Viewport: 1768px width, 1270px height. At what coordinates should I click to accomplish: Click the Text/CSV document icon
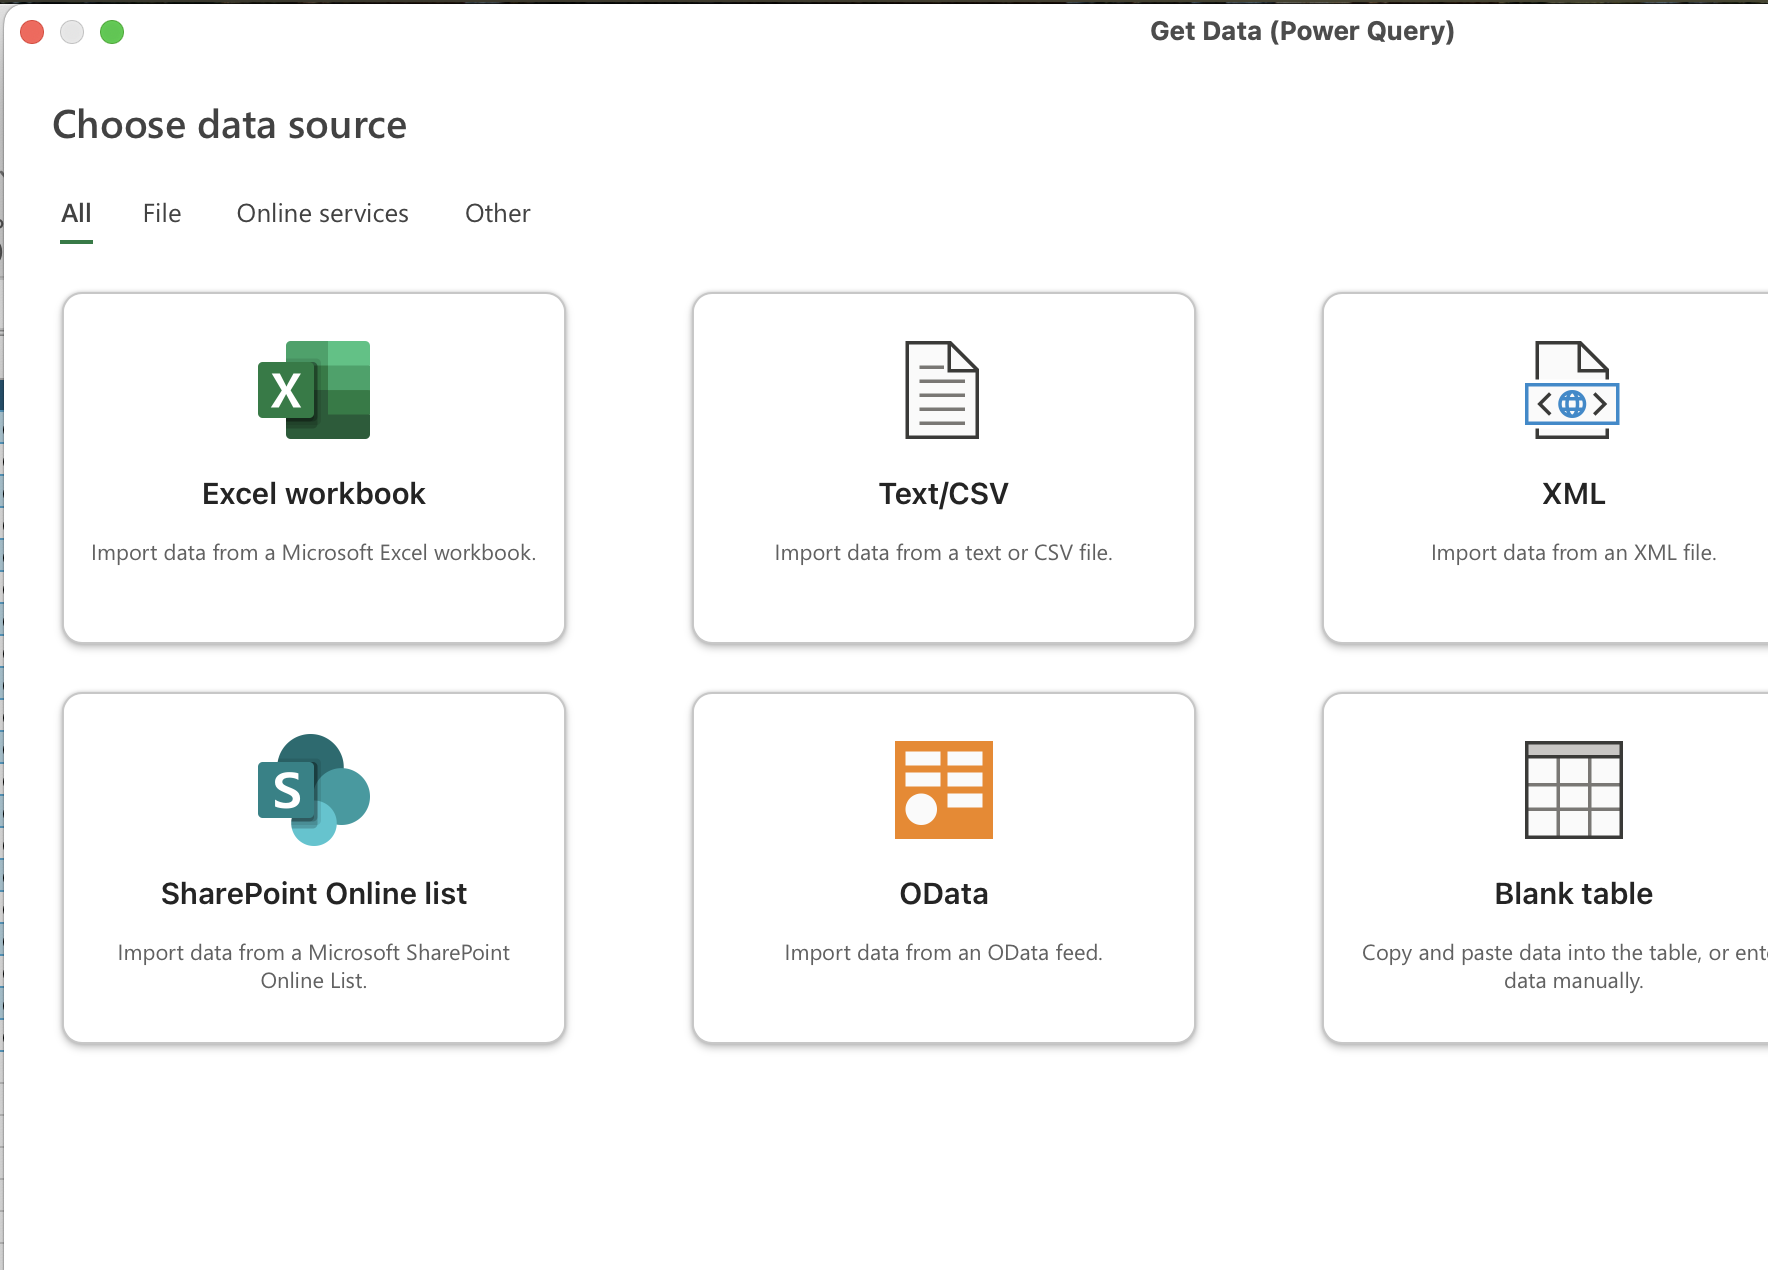pyautogui.click(x=942, y=391)
